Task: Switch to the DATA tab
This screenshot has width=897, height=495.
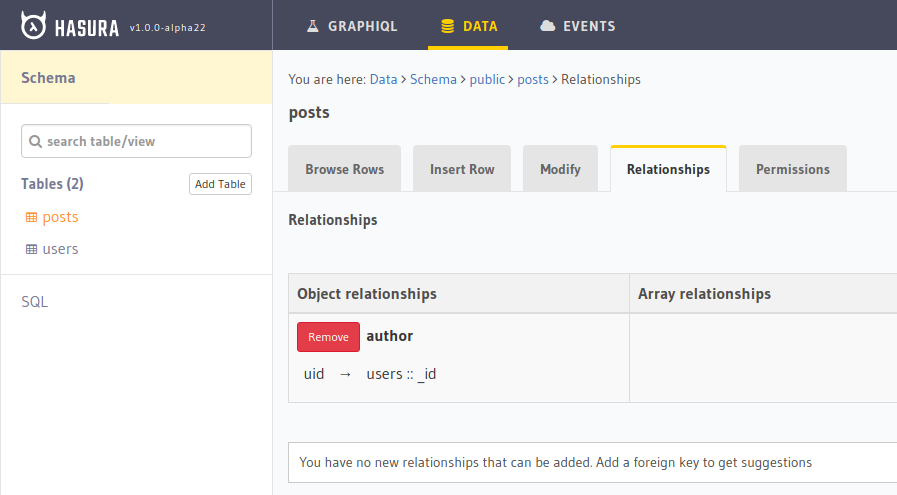Action: [468, 26]
